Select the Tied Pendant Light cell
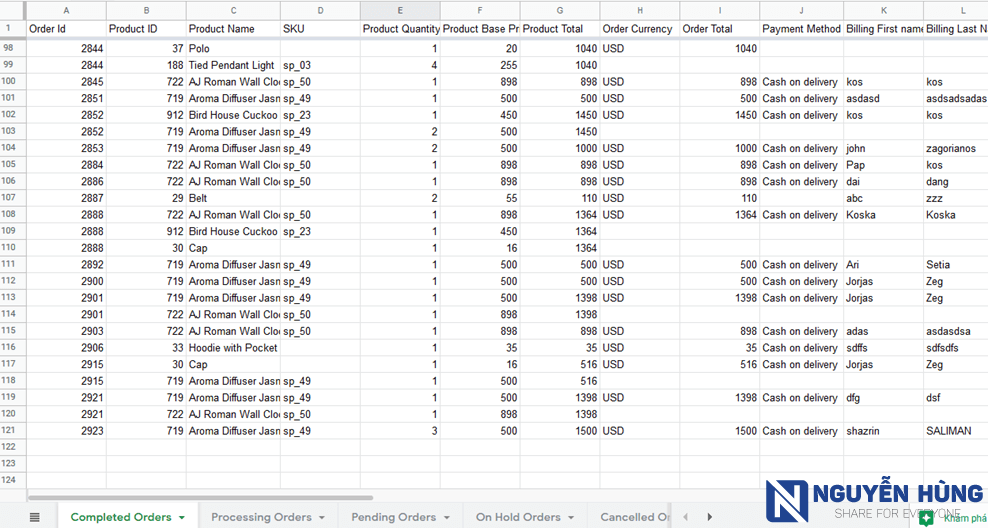 point(233,65)
